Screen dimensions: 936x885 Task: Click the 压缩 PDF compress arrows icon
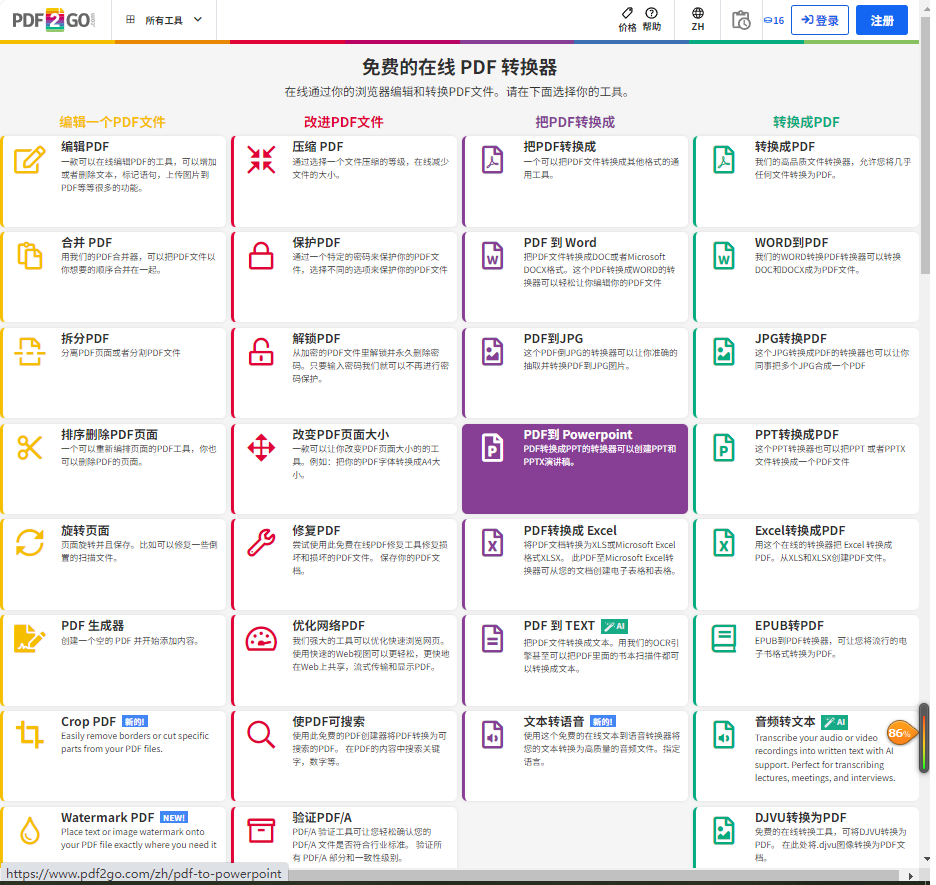[x=261, y=160]
